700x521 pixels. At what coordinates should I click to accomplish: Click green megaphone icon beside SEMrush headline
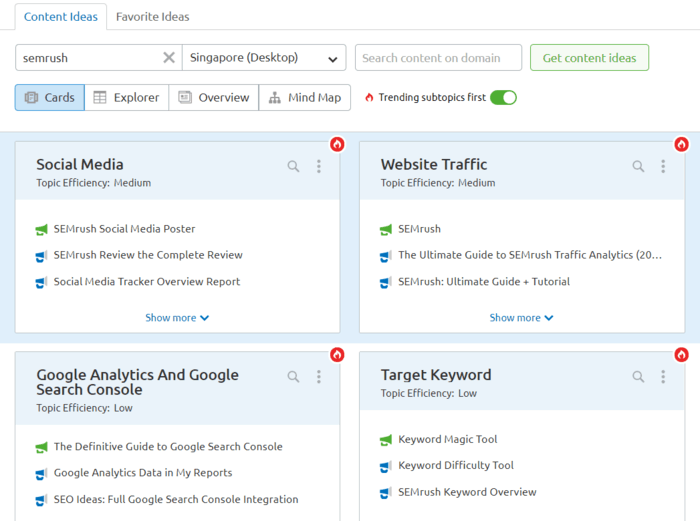coord(386,229)
